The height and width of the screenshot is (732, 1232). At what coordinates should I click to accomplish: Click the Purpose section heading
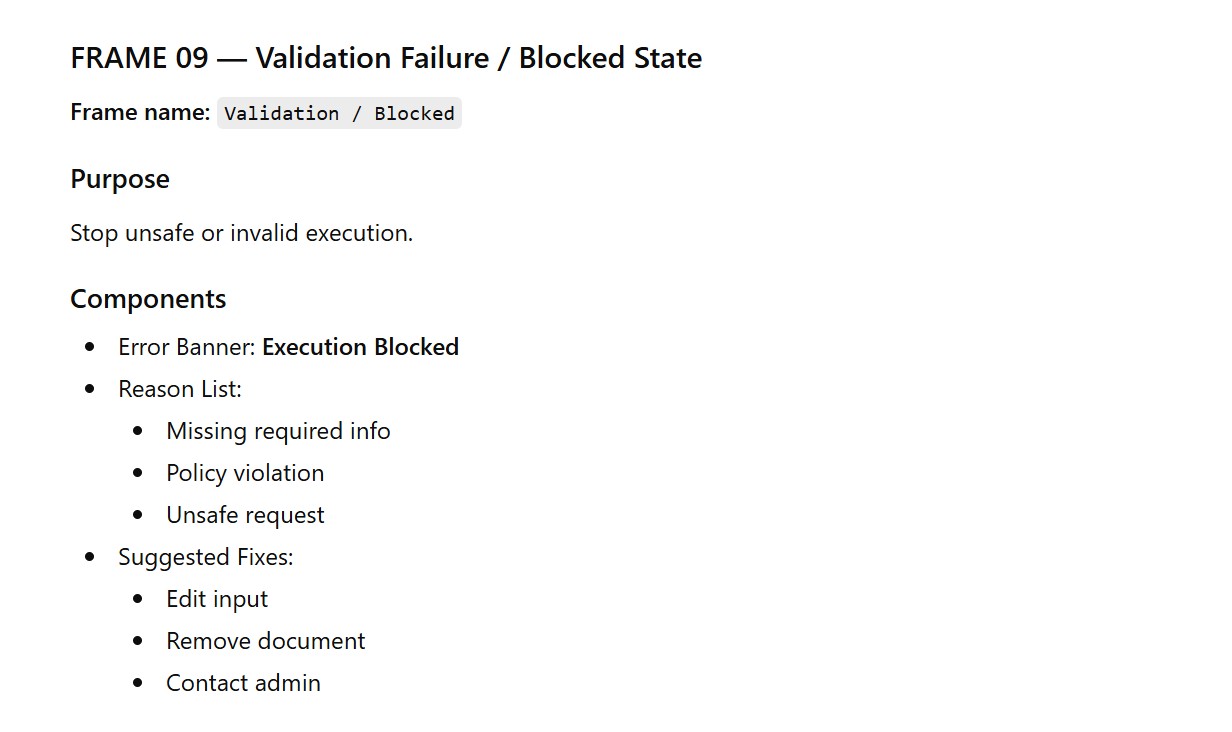120,179
